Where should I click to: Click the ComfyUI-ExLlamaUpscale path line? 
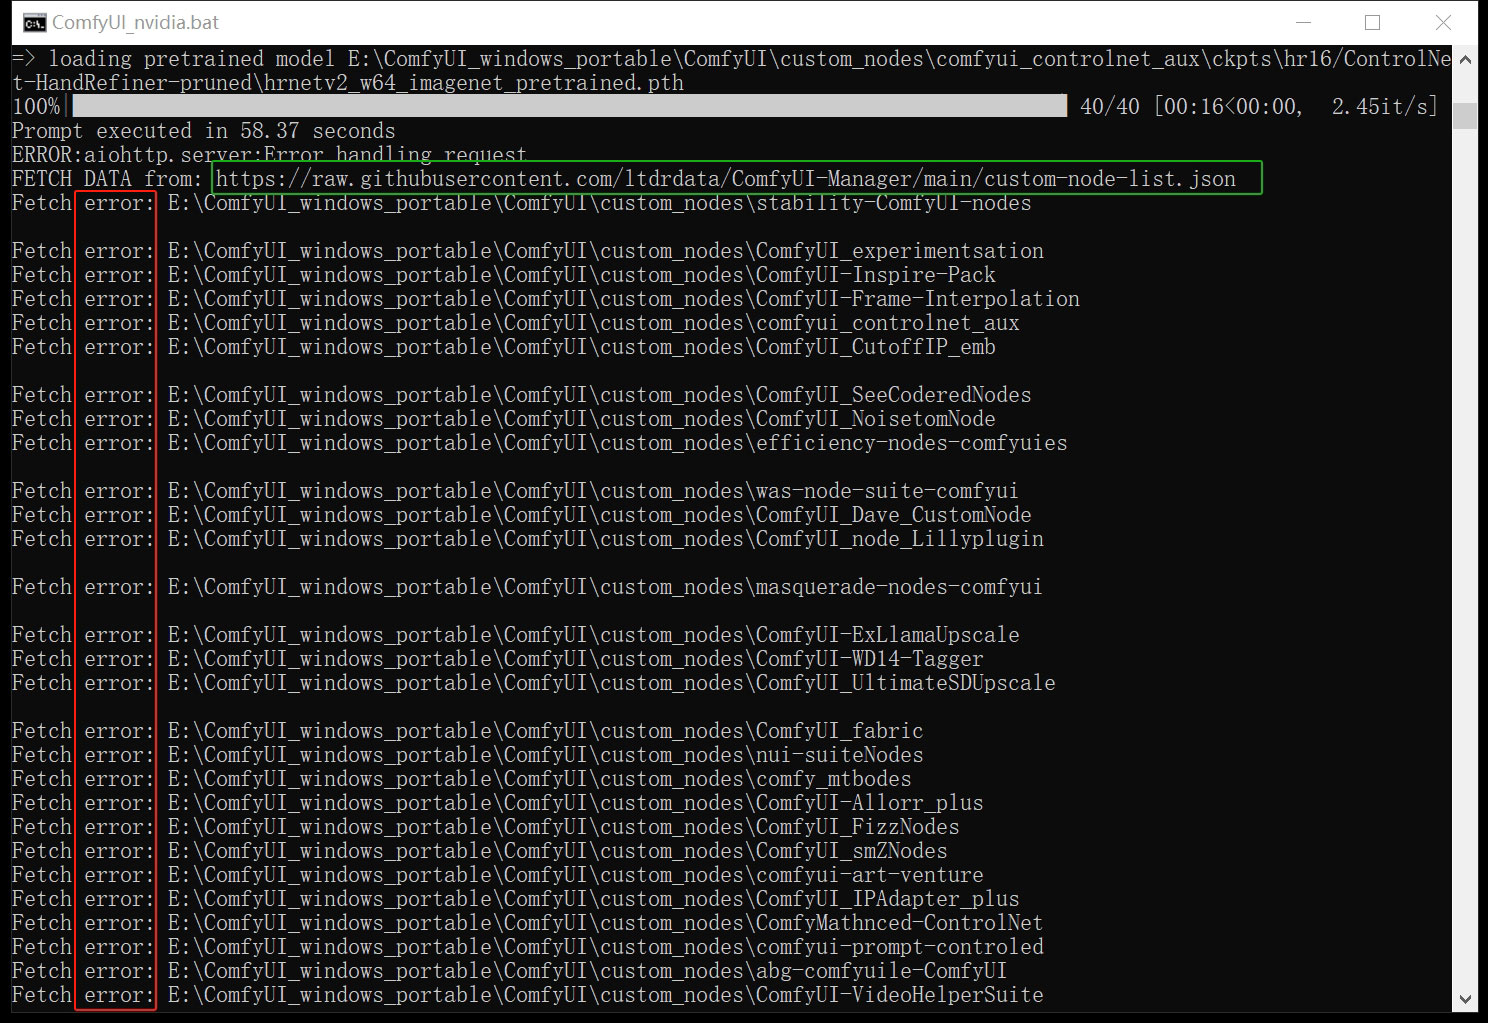515,635
